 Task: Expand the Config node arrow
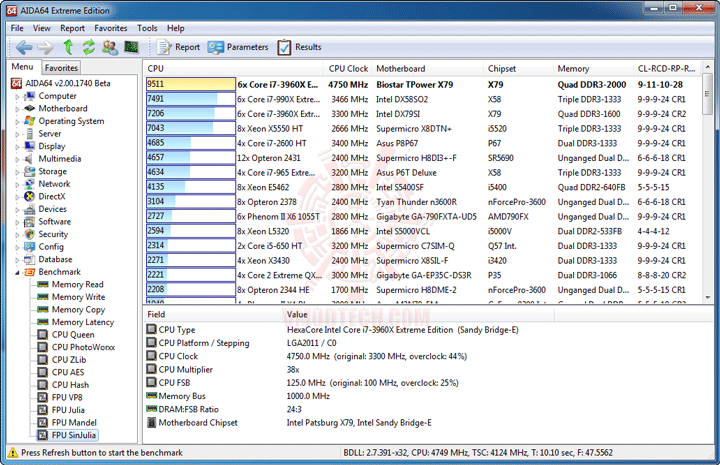tap(17, 247)
